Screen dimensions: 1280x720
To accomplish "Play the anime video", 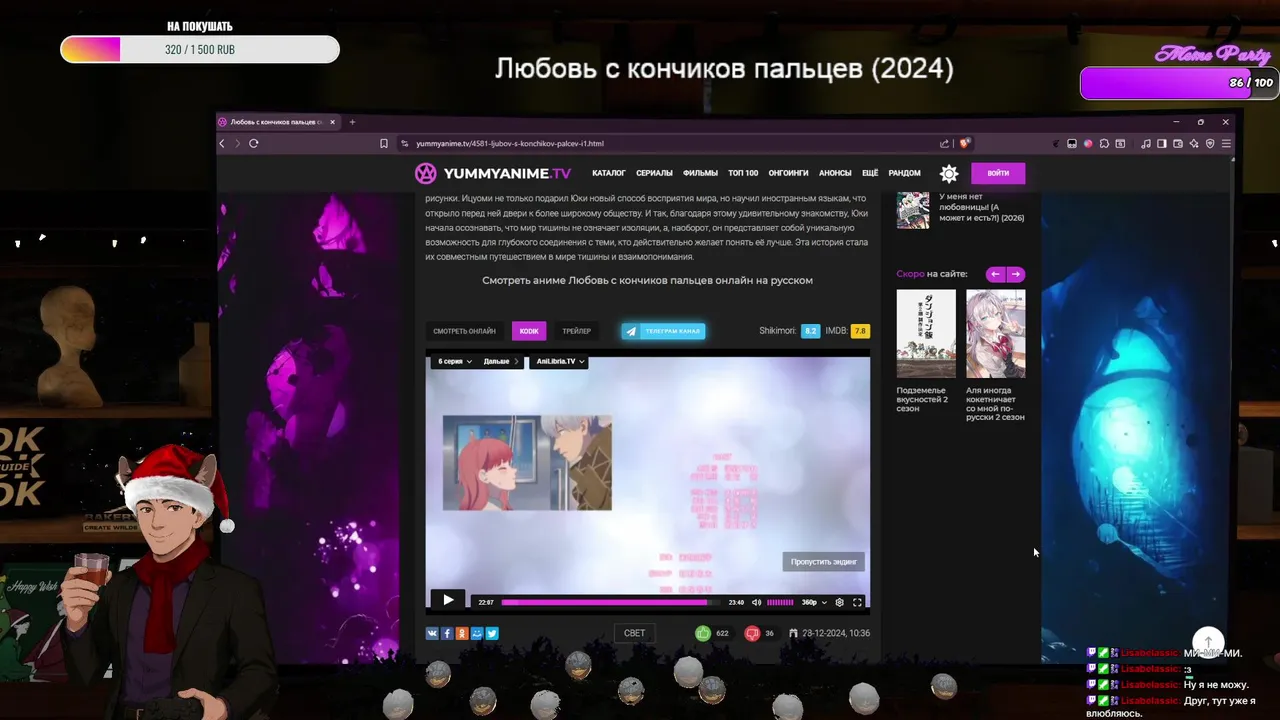I will [x=448, y=600].
